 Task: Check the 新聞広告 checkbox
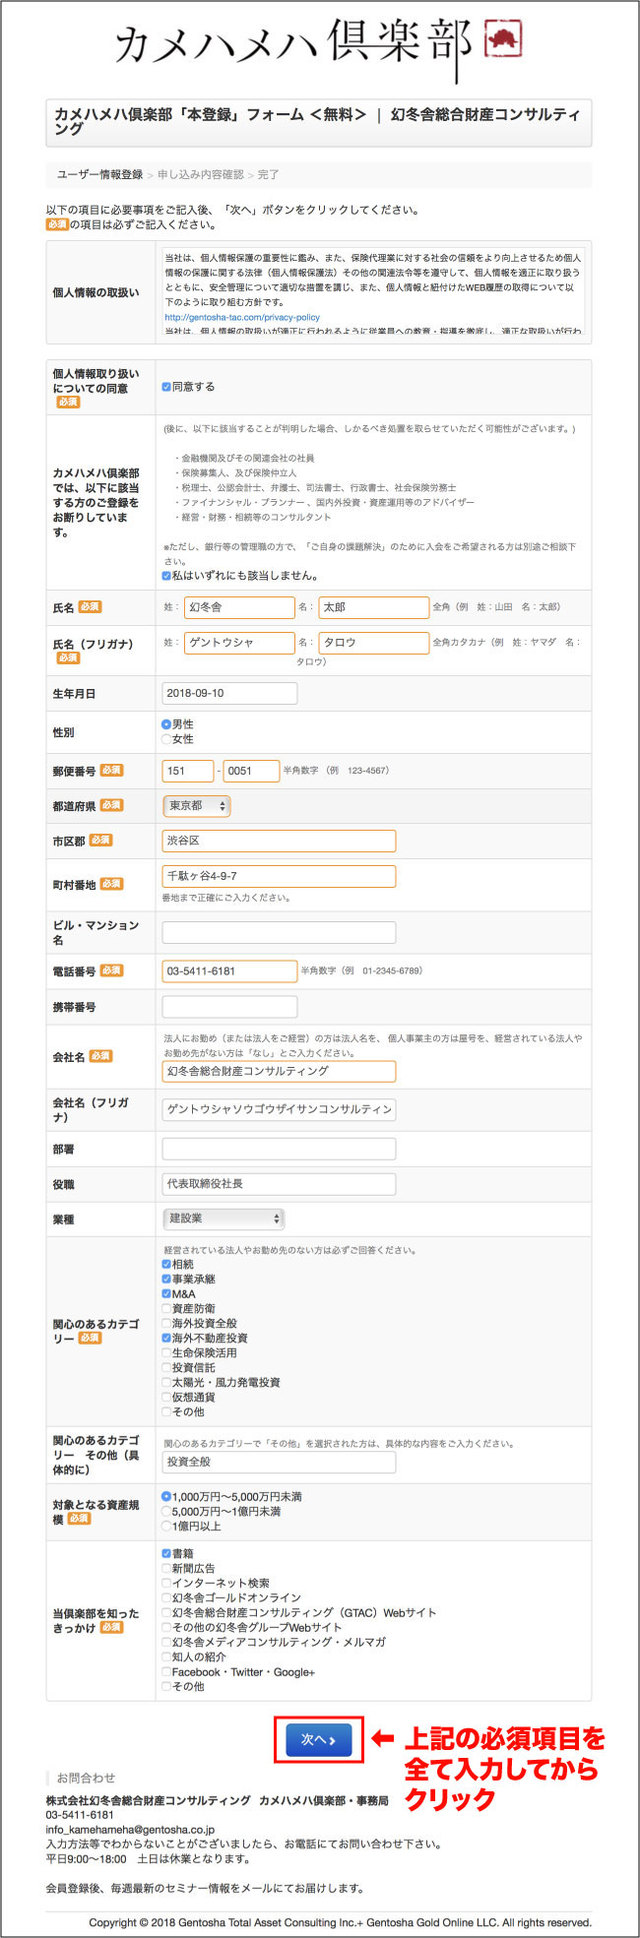[x=166, y=1568]
